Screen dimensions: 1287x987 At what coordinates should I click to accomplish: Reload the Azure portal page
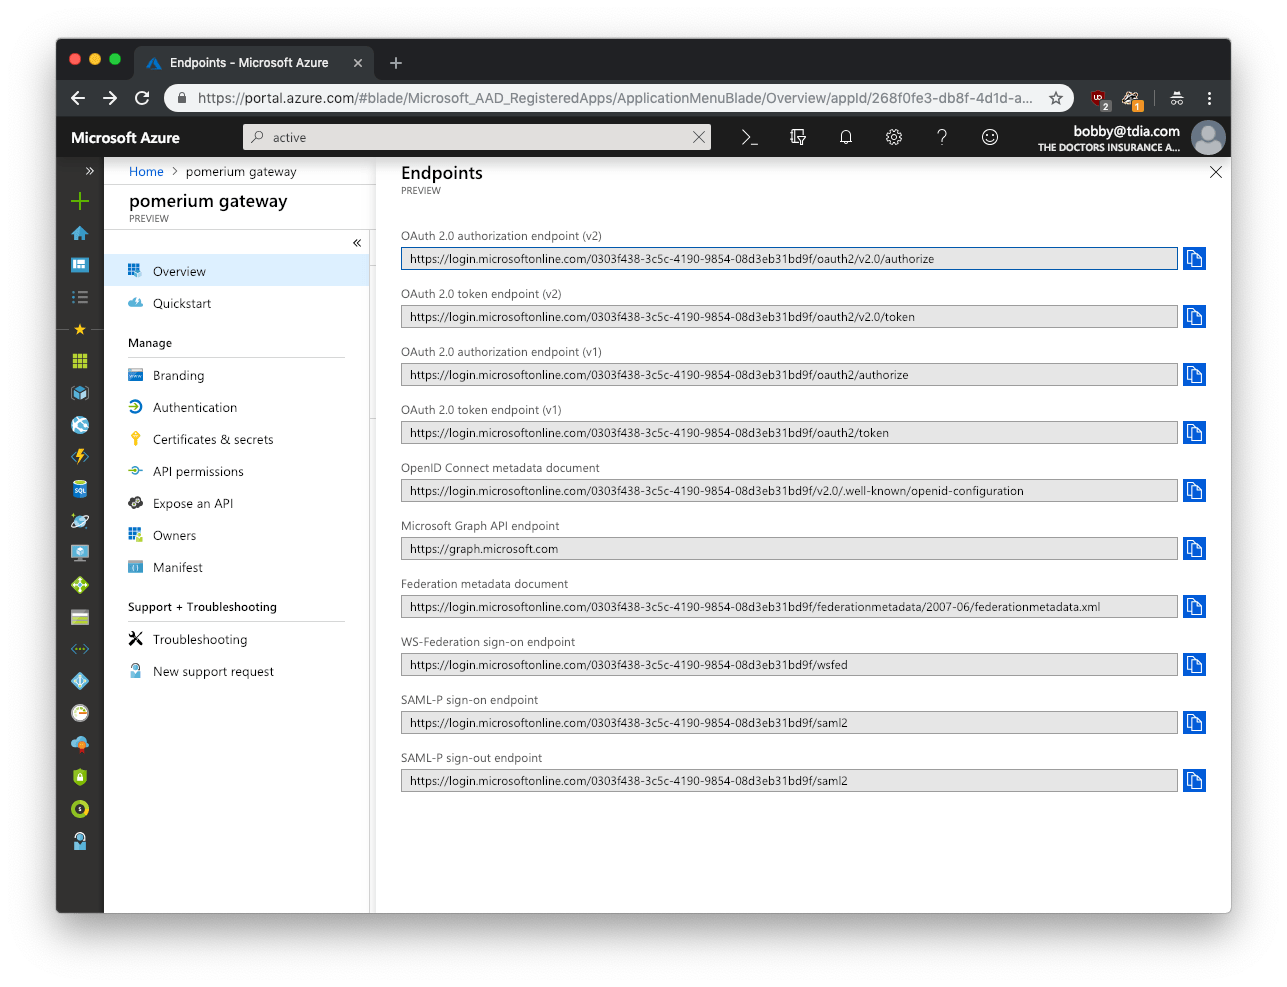tap(142, 98)
